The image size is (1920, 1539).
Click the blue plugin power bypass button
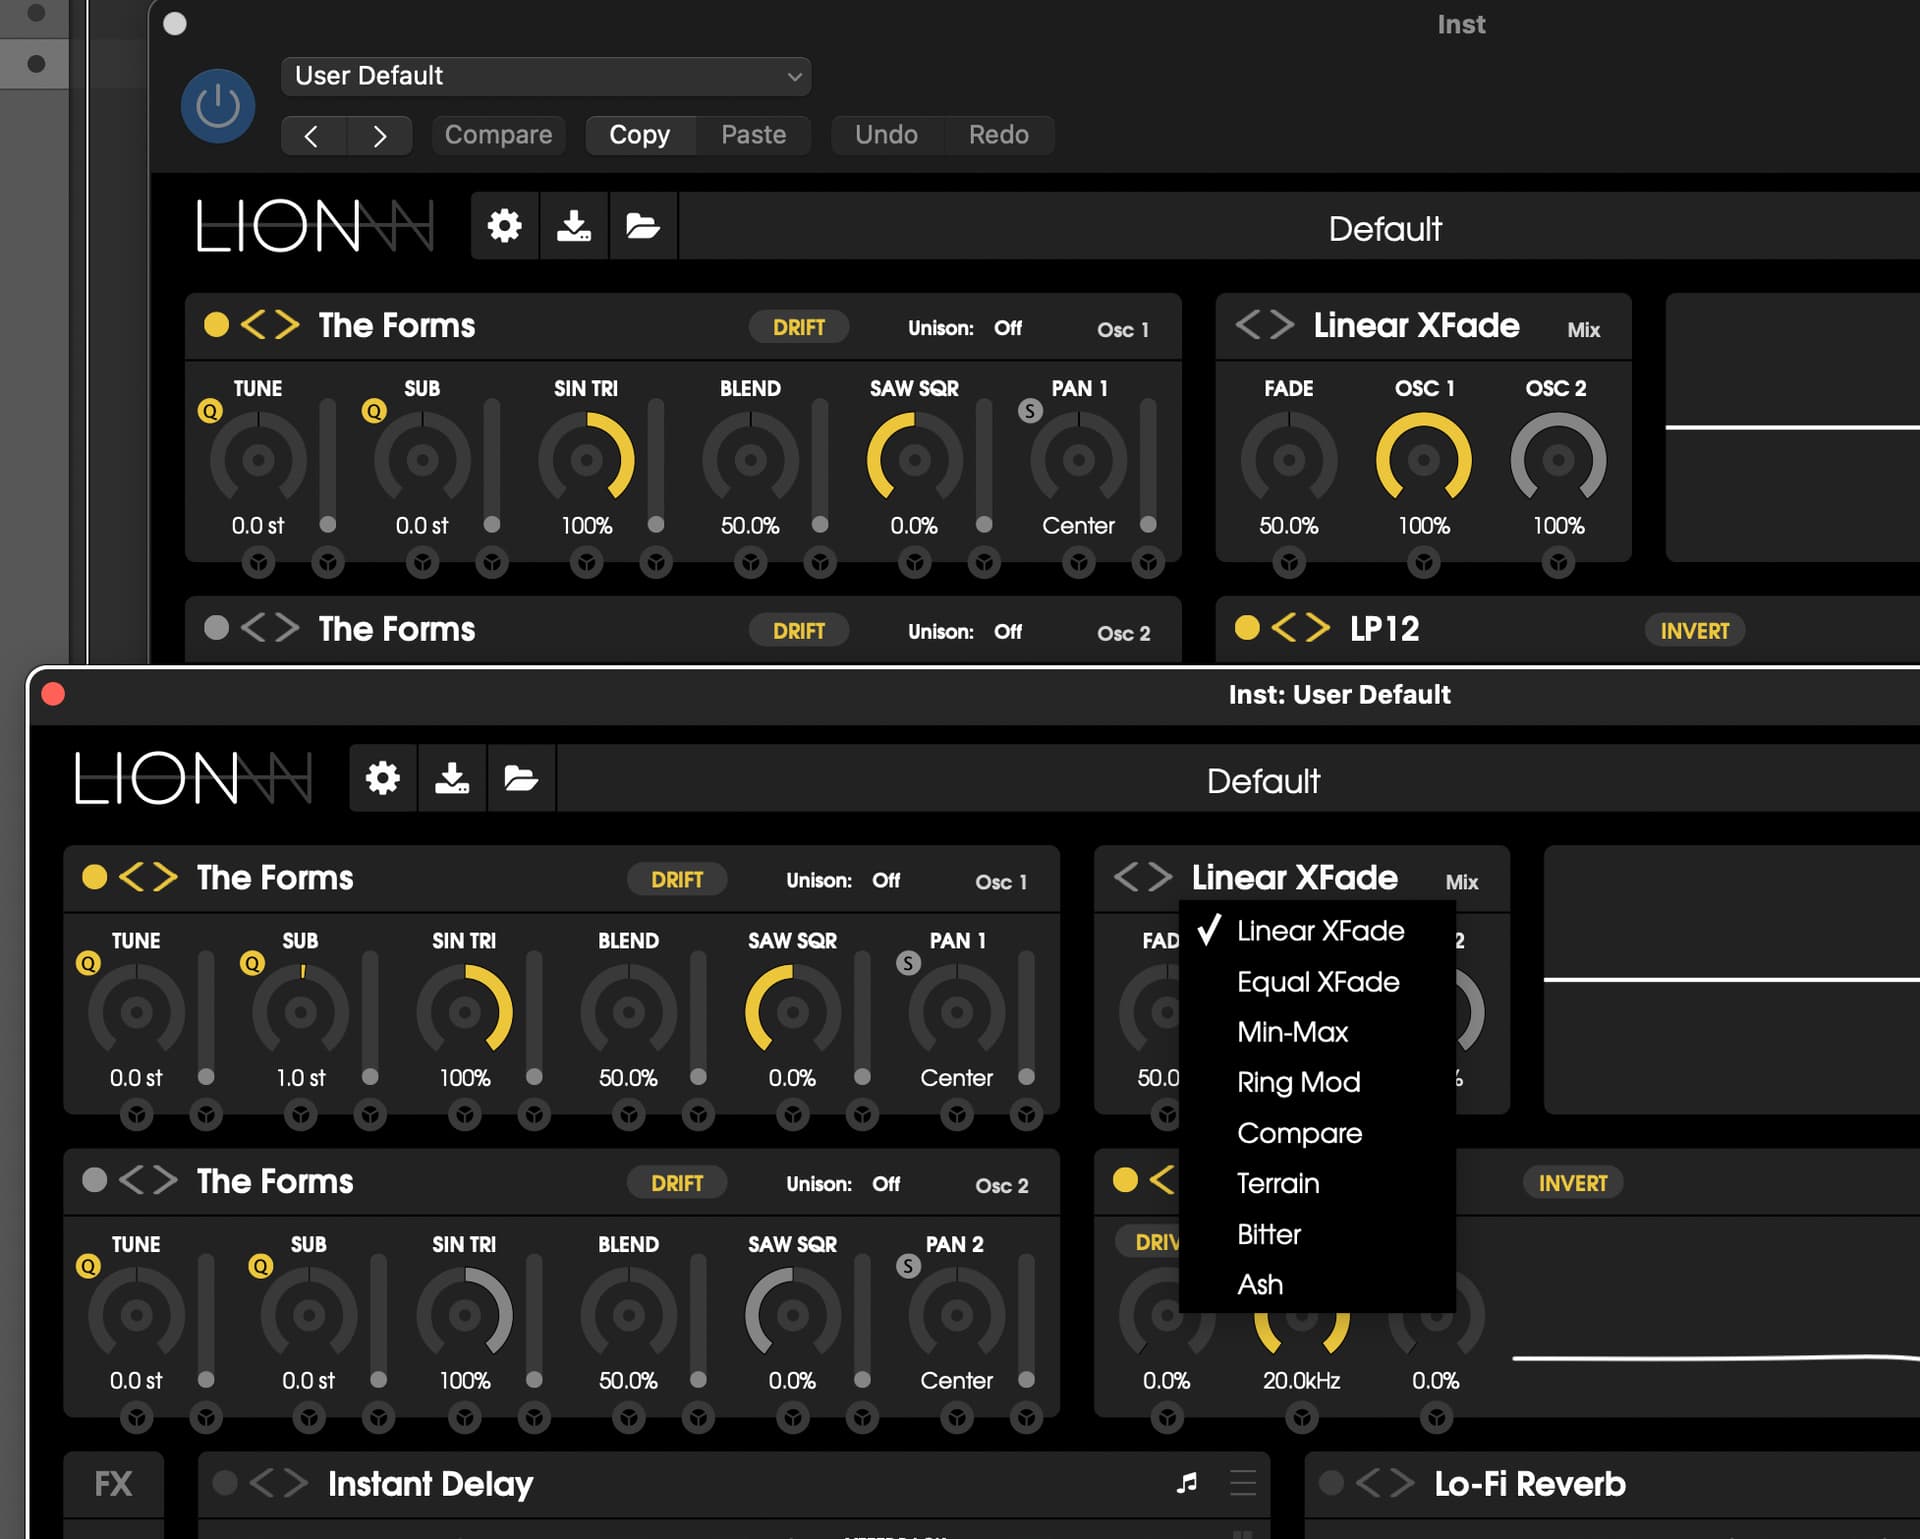[x=217, y=106]
